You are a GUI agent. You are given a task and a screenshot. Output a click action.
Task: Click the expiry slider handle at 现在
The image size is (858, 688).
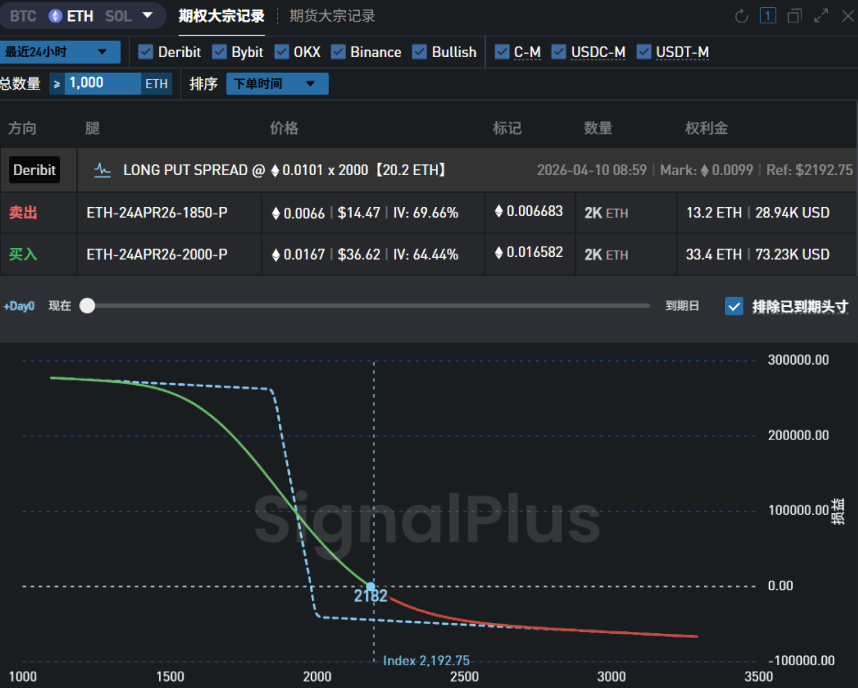point(87,306)
